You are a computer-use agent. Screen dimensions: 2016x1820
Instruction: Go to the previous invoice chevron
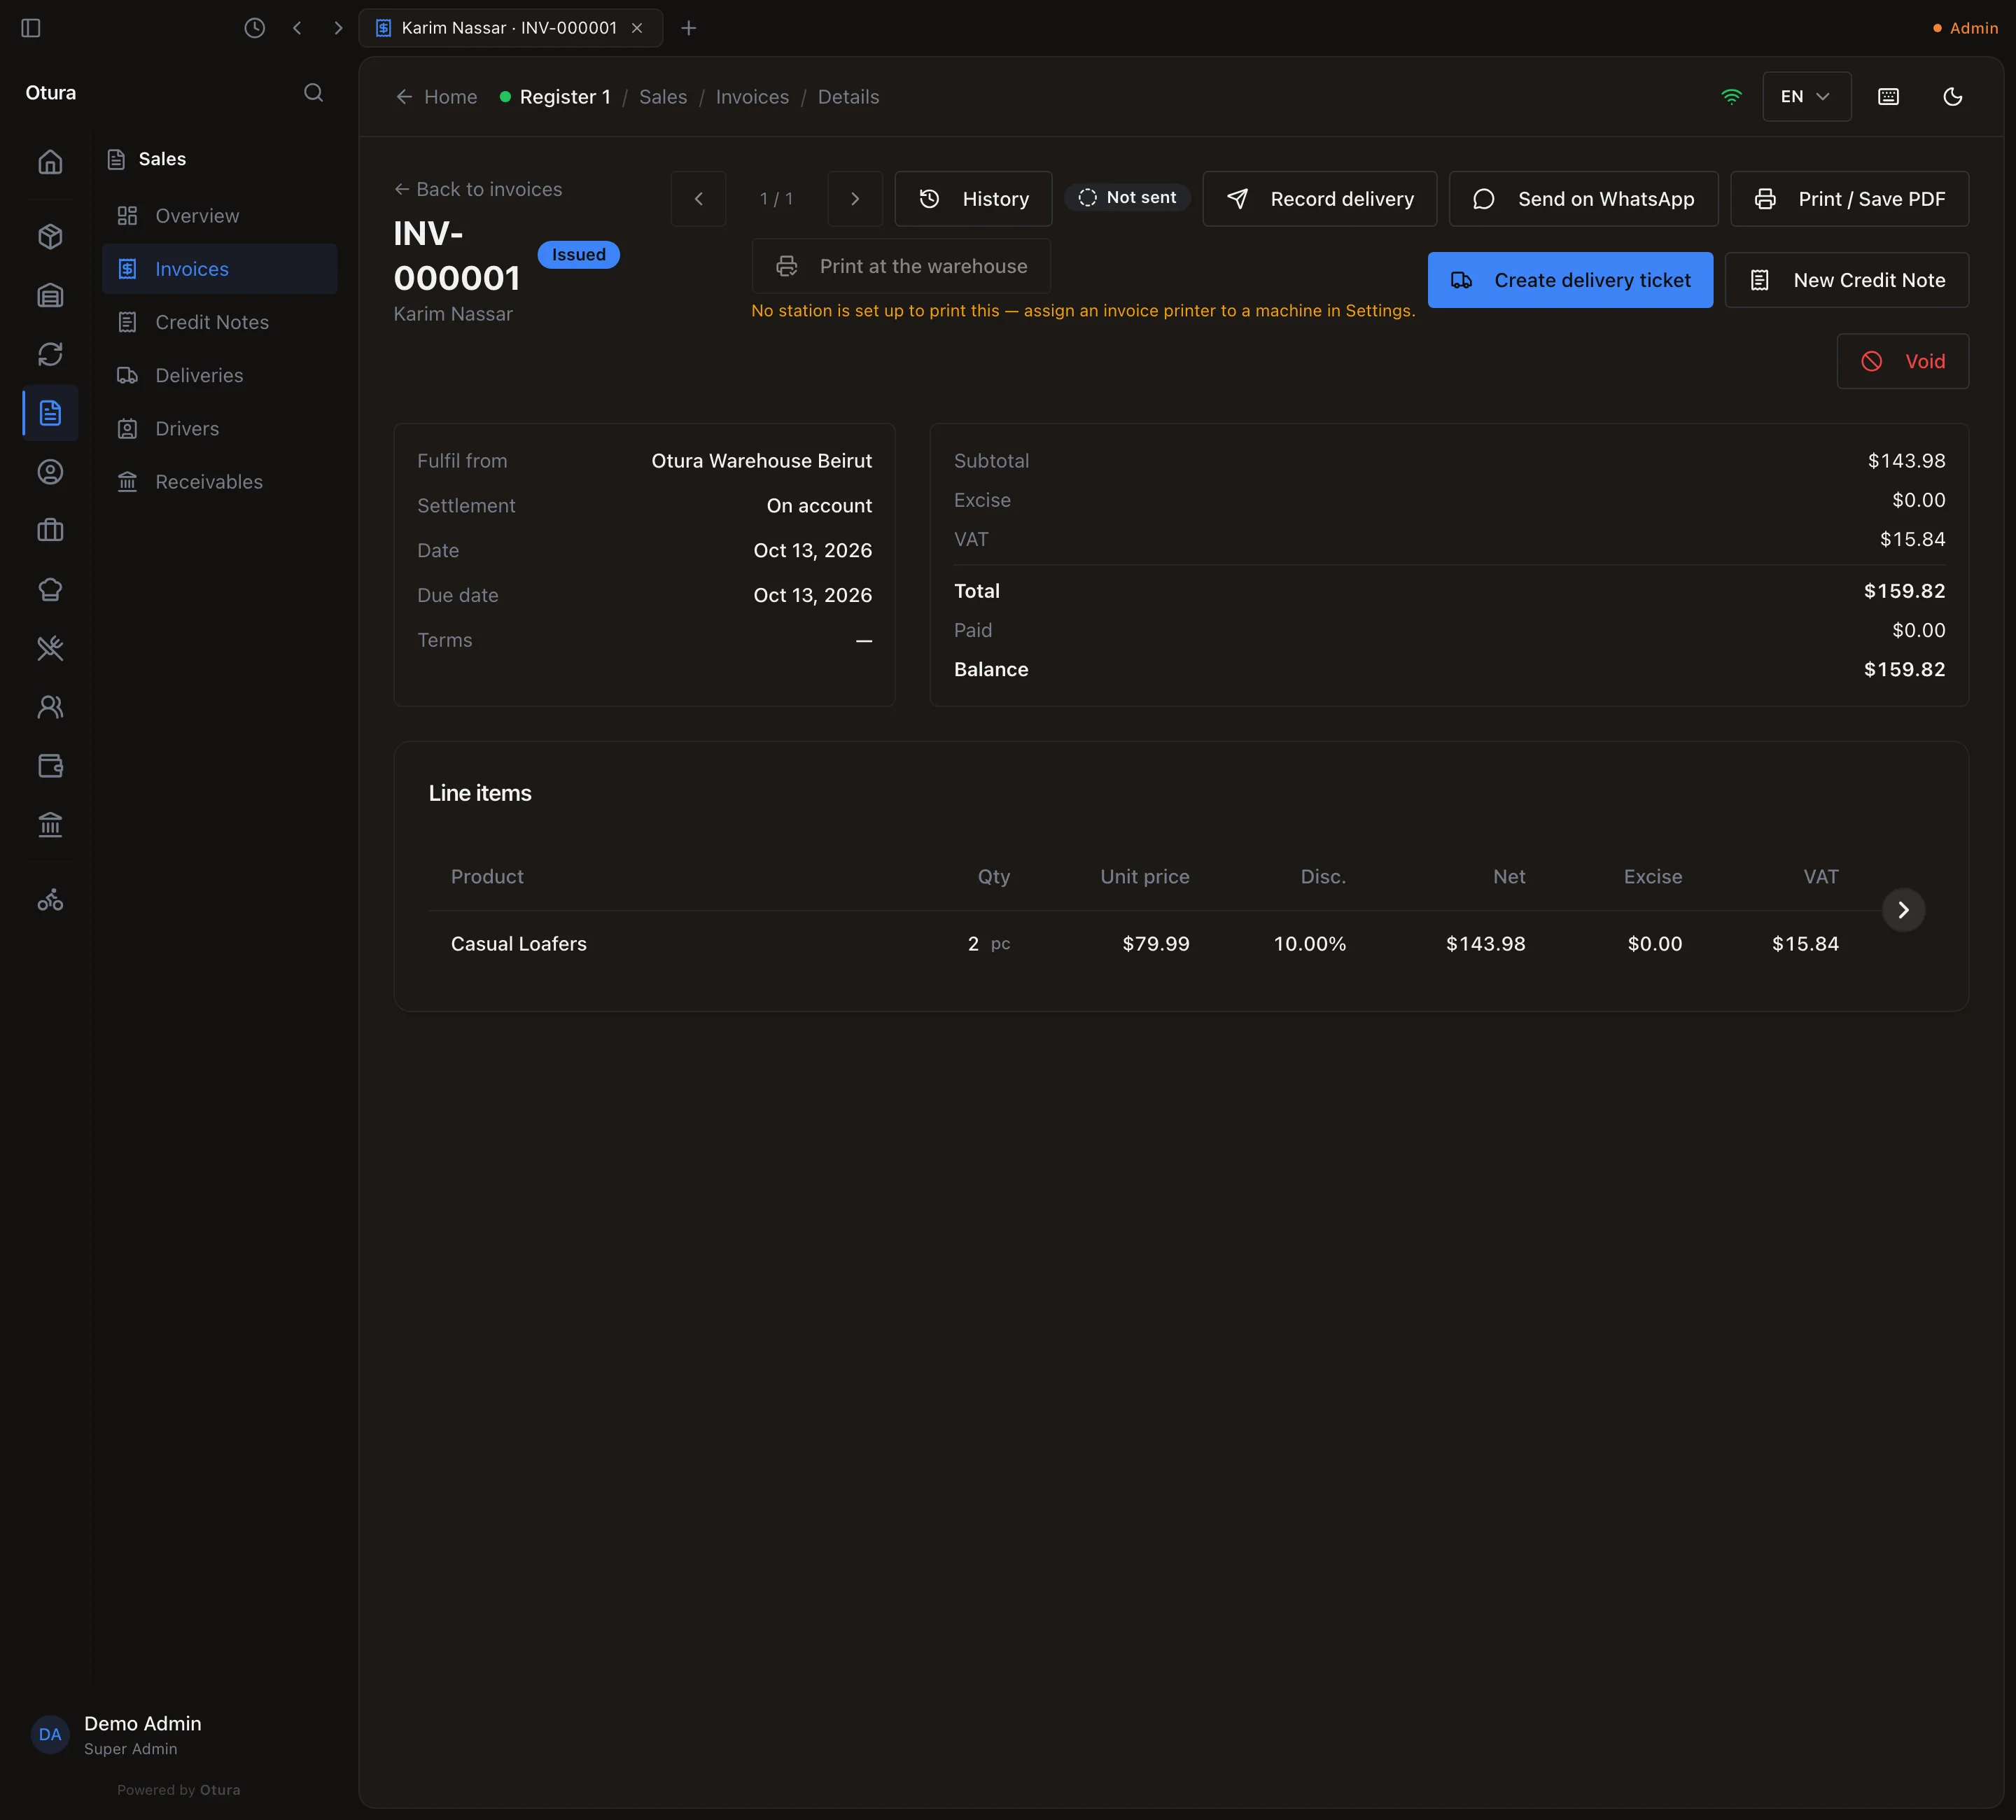tap(698, 199)
